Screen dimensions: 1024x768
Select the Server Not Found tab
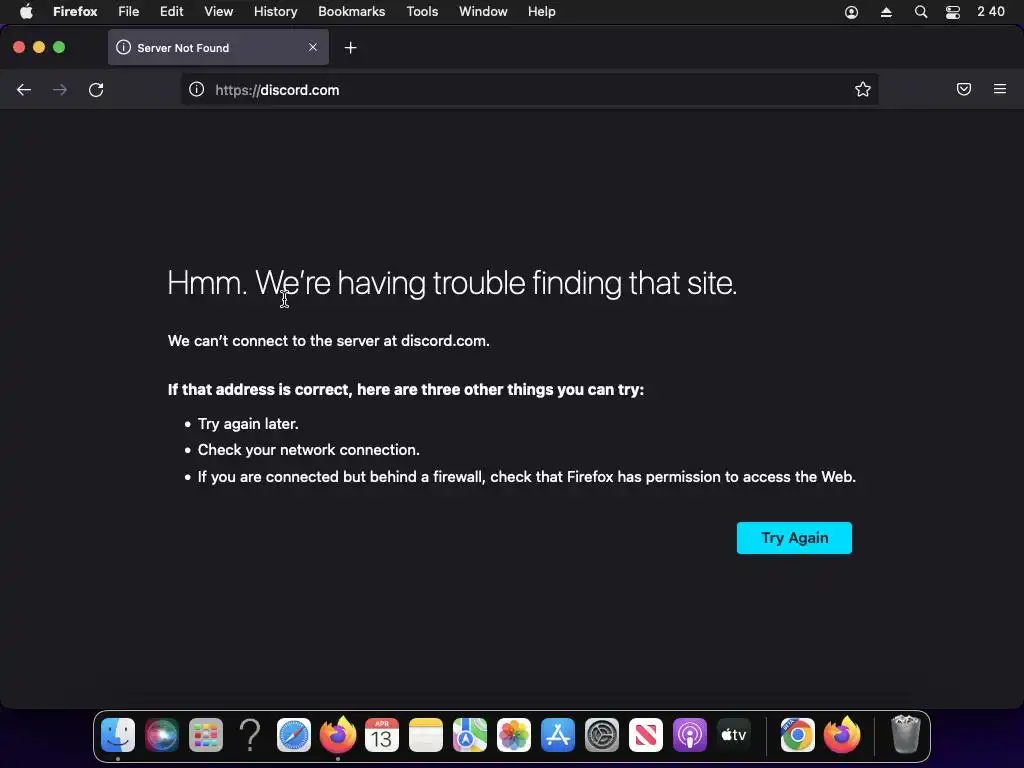point(218,48)
